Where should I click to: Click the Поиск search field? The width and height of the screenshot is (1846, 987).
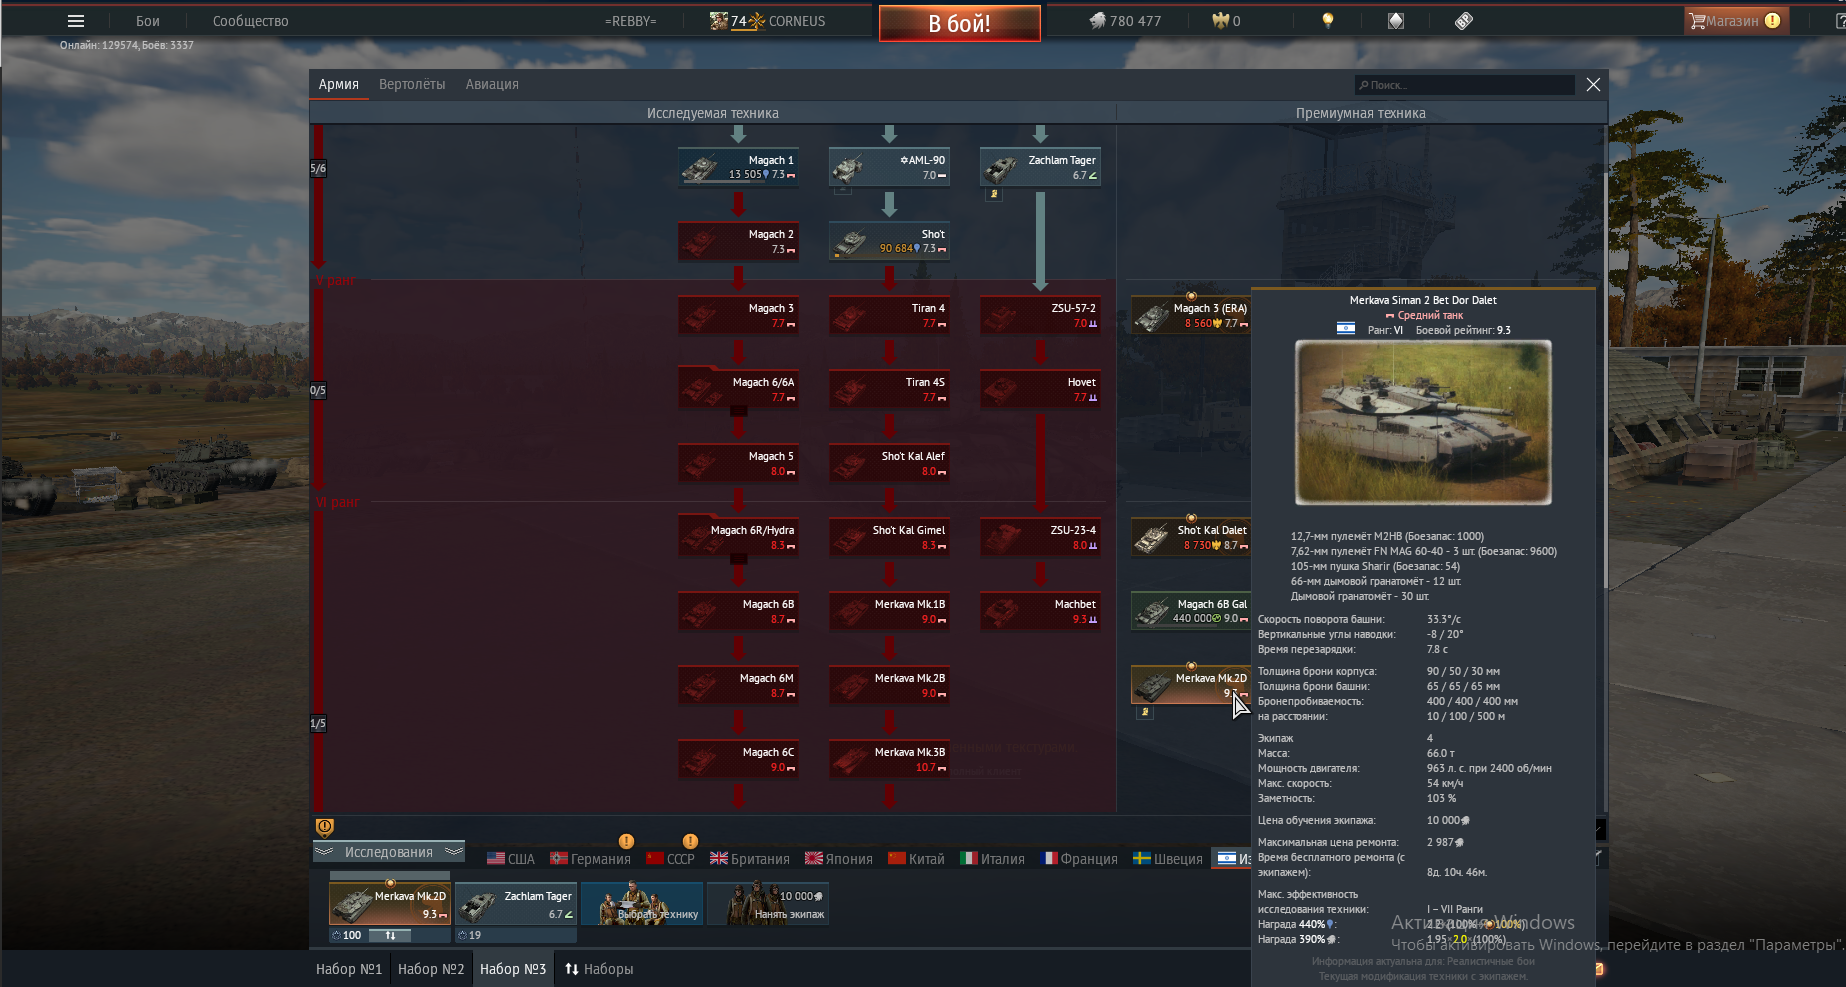coord(1464,85)
